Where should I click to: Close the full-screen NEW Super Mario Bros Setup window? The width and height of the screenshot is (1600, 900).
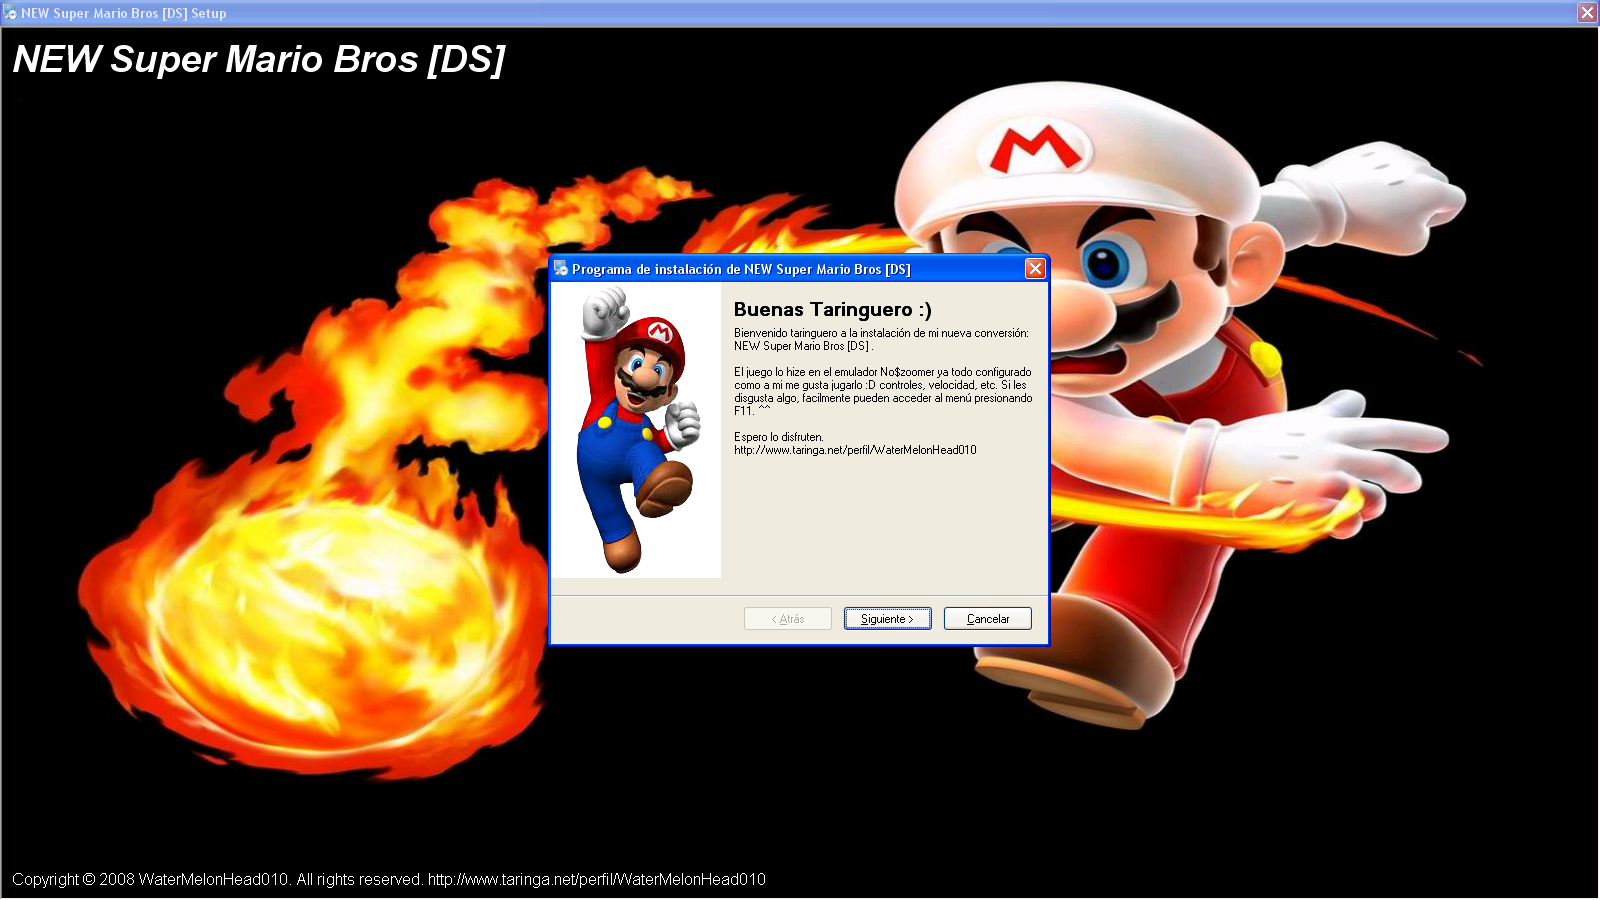(1587, 13)
